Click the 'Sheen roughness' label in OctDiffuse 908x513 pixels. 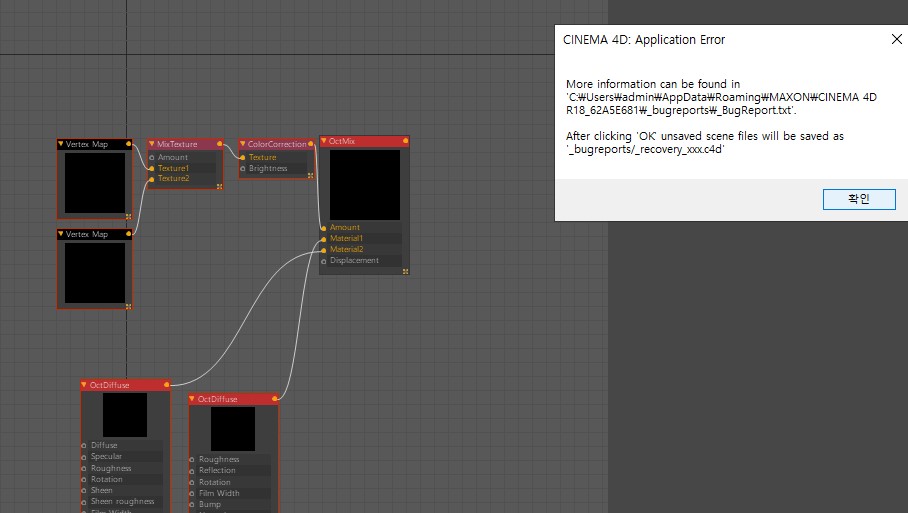pyautogui.click(x=122, y=501)
